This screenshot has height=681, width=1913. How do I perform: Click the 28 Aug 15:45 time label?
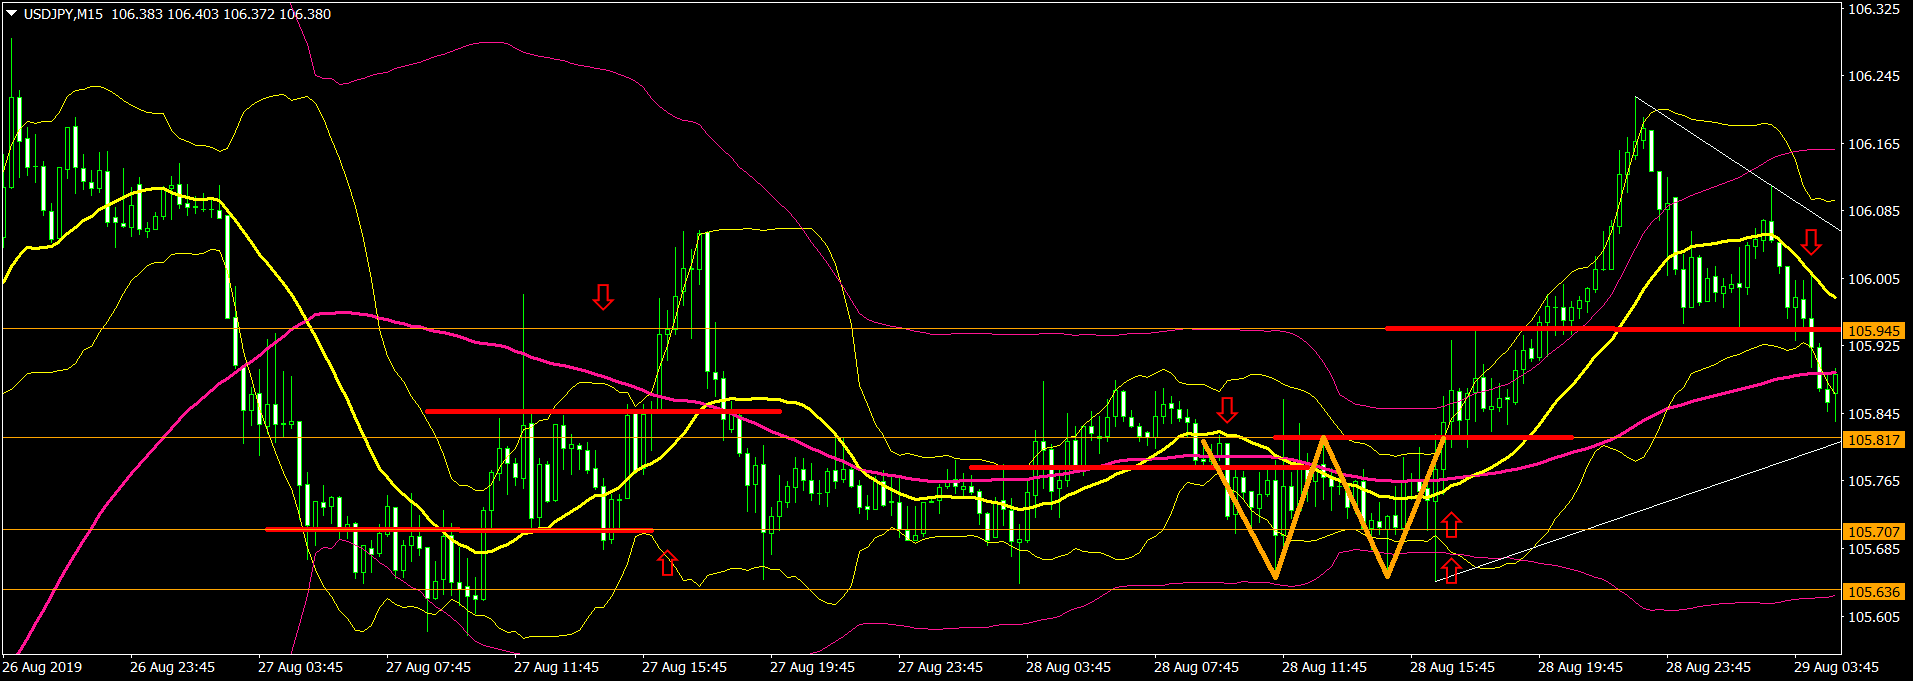(1452, 667)
